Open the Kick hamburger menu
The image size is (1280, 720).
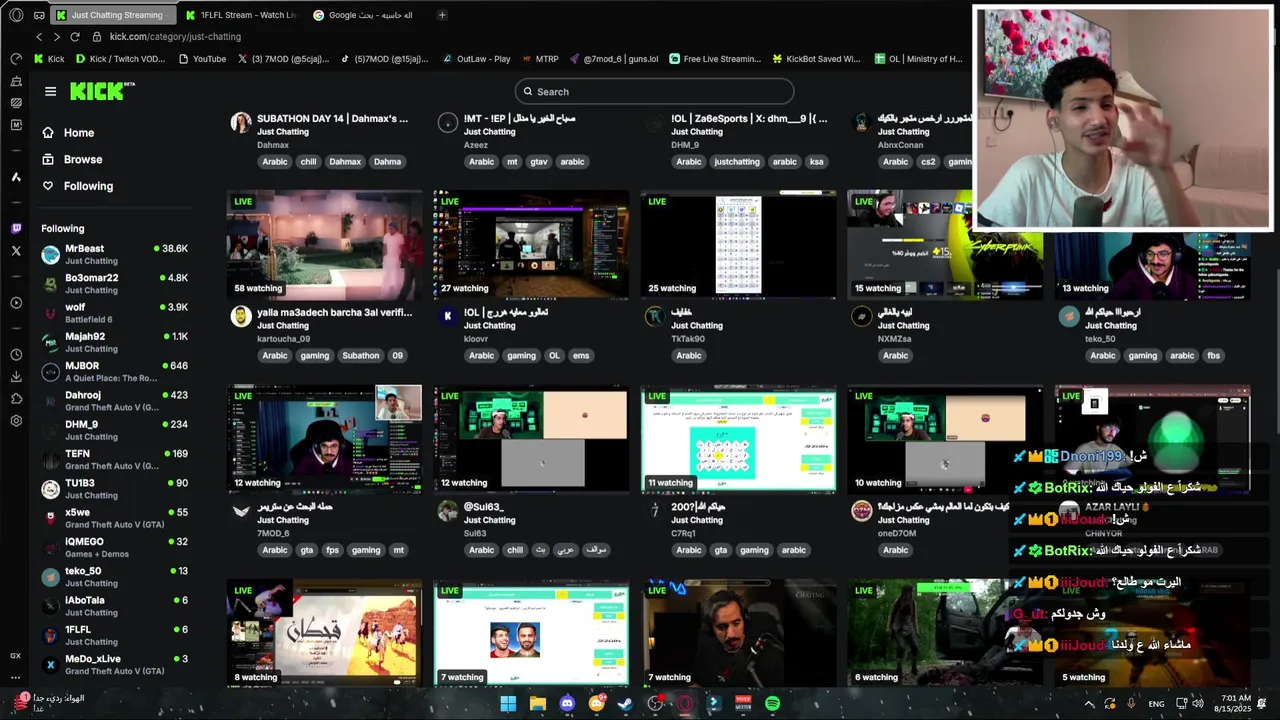pos(50,91)
